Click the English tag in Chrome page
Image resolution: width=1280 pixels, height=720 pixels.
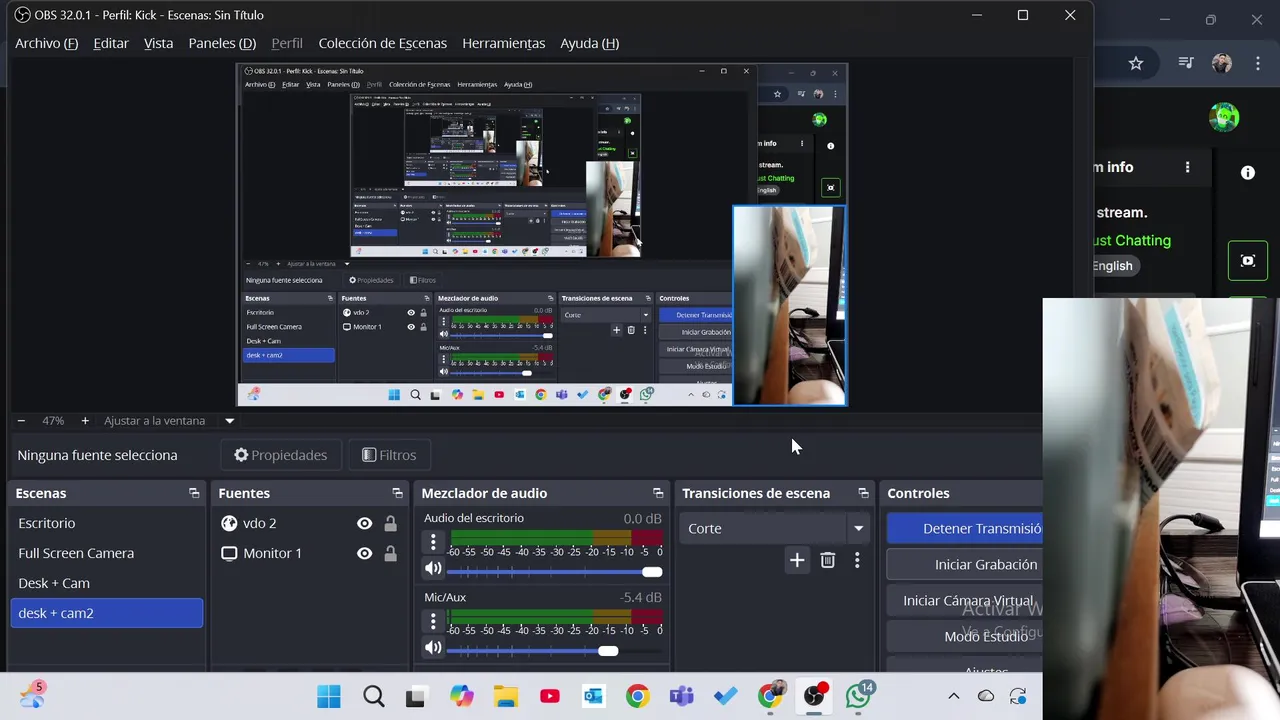(1112, 266)
